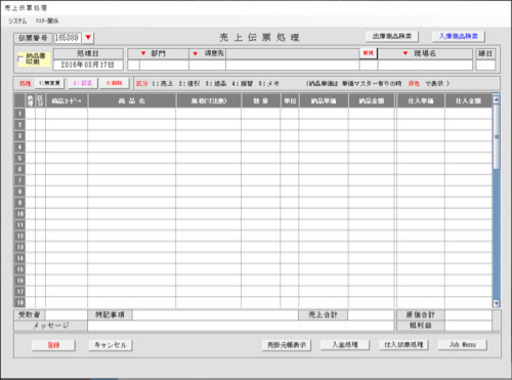Click the 数量 cell in row 2
Screen dimensions: 512x380
point(261,125)
